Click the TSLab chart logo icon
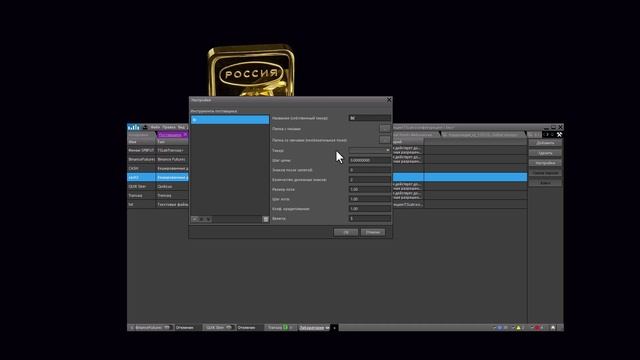This screenshot has width=640, height=360. click(133, 127)
